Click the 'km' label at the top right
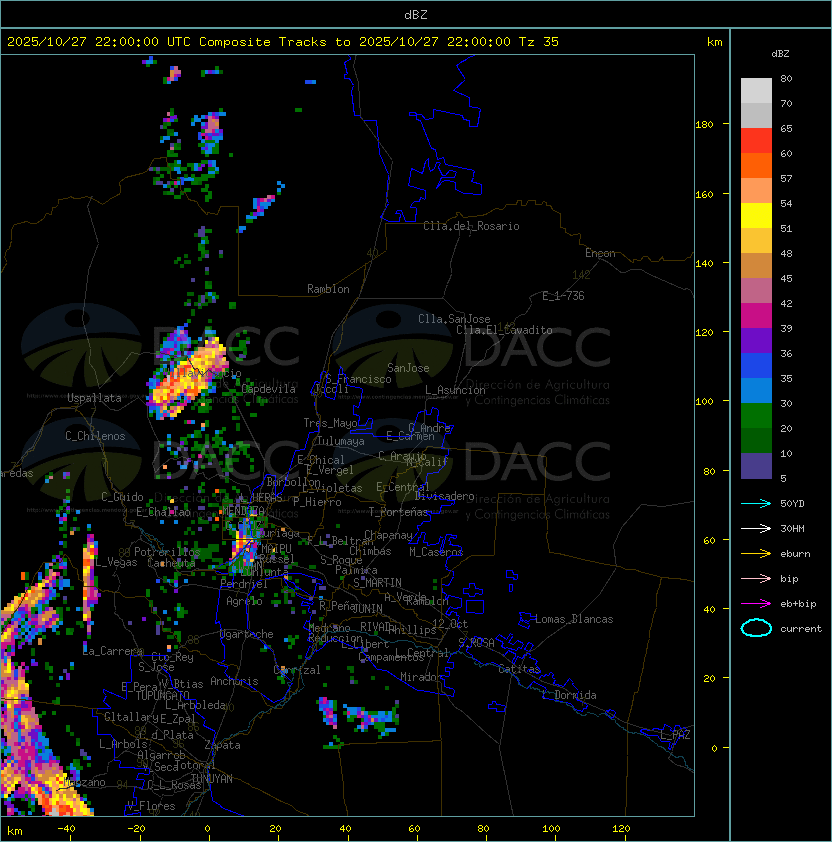The height and width of the screenshot is (842, 832). tap(714, 42)
